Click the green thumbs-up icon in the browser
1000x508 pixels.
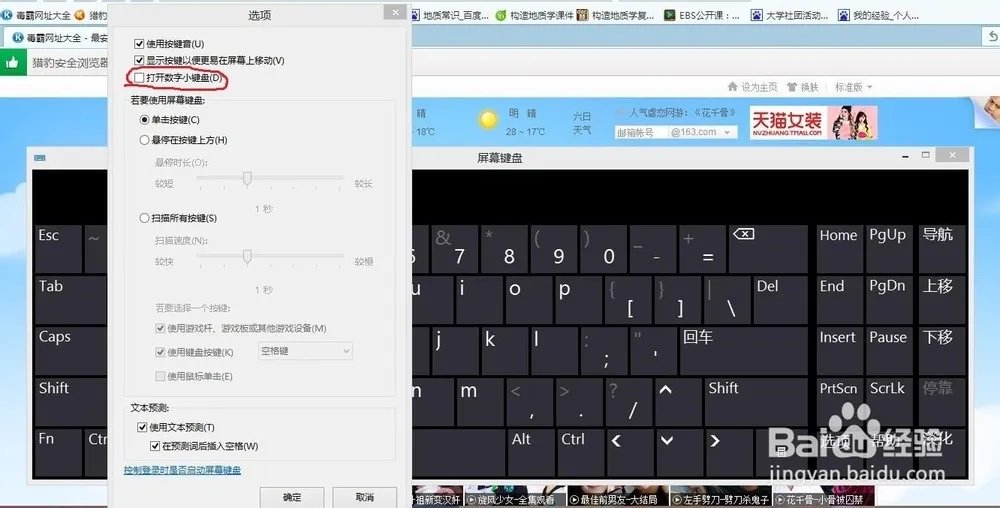point(13,62)
